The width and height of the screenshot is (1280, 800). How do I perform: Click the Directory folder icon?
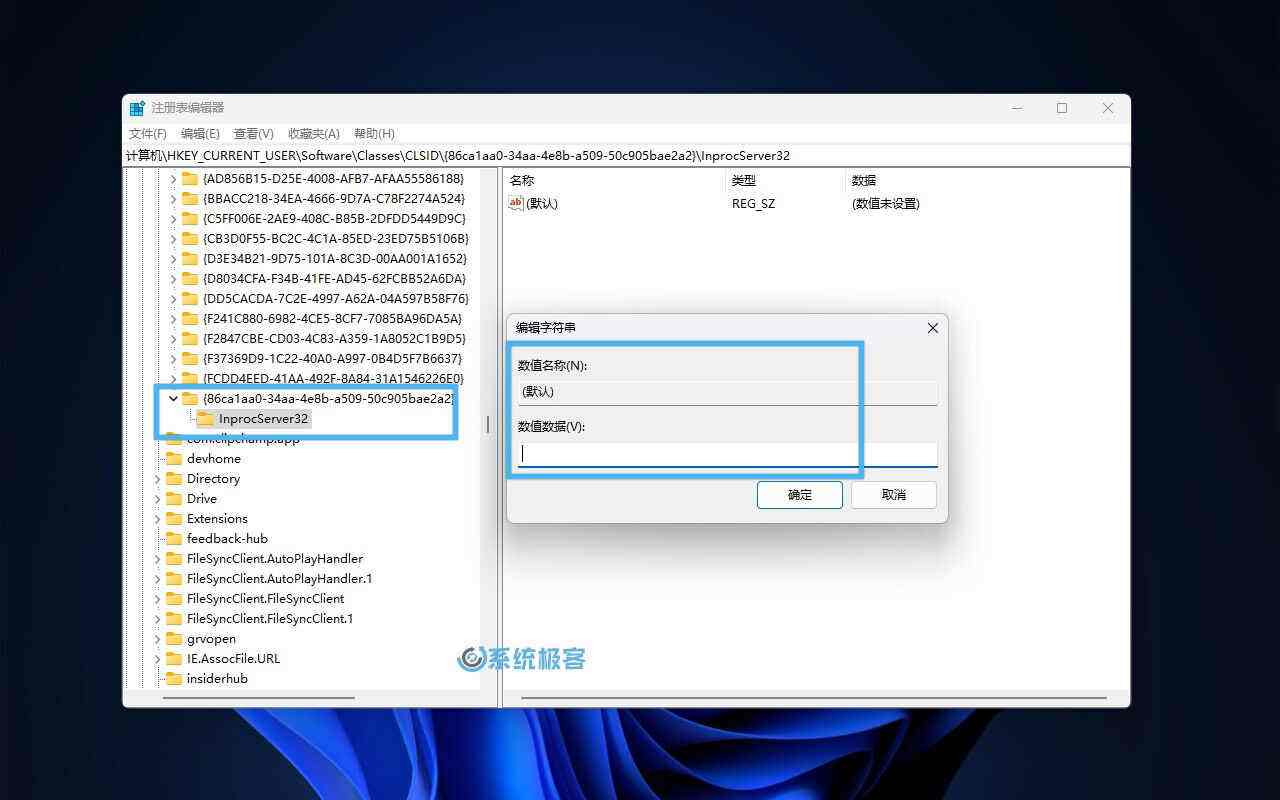175,478
